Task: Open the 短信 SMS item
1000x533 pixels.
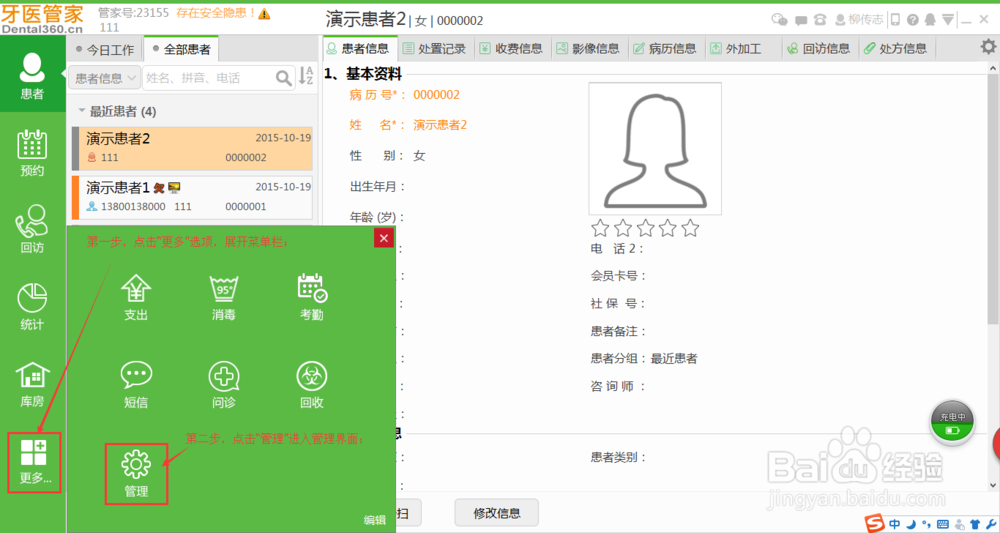Action: (x=136, y=385)
